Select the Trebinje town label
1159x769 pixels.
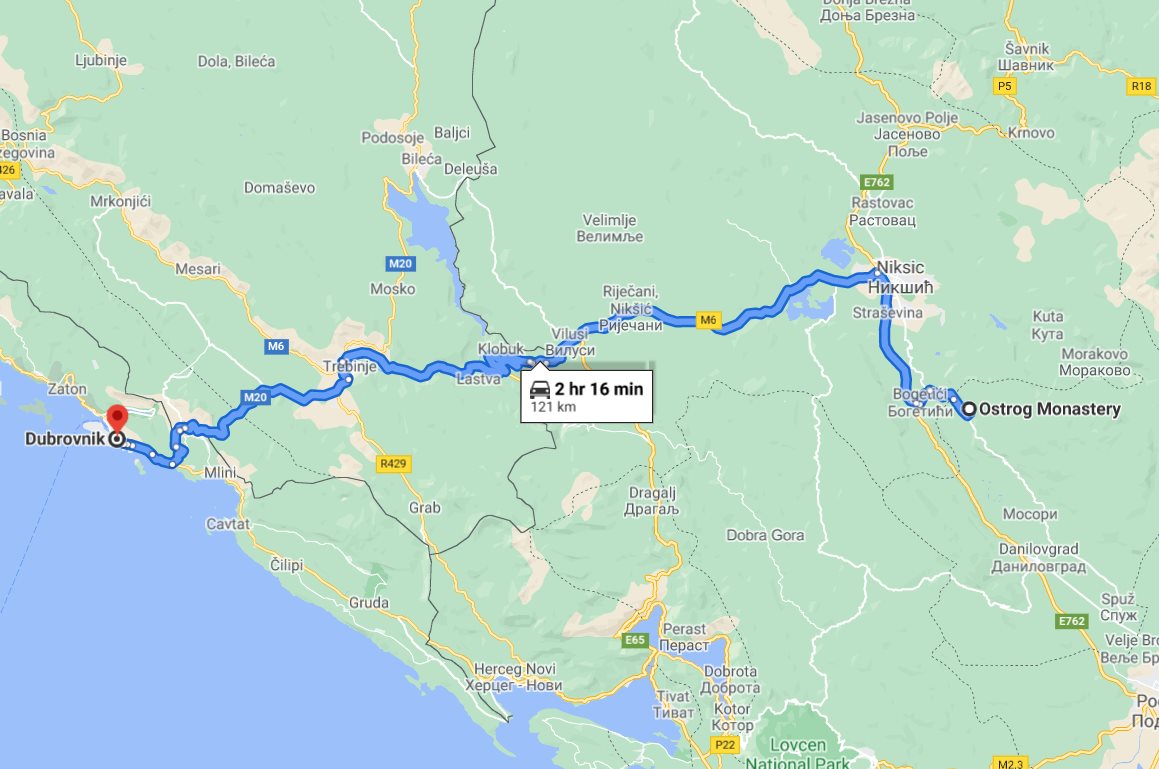coord(350,366)
